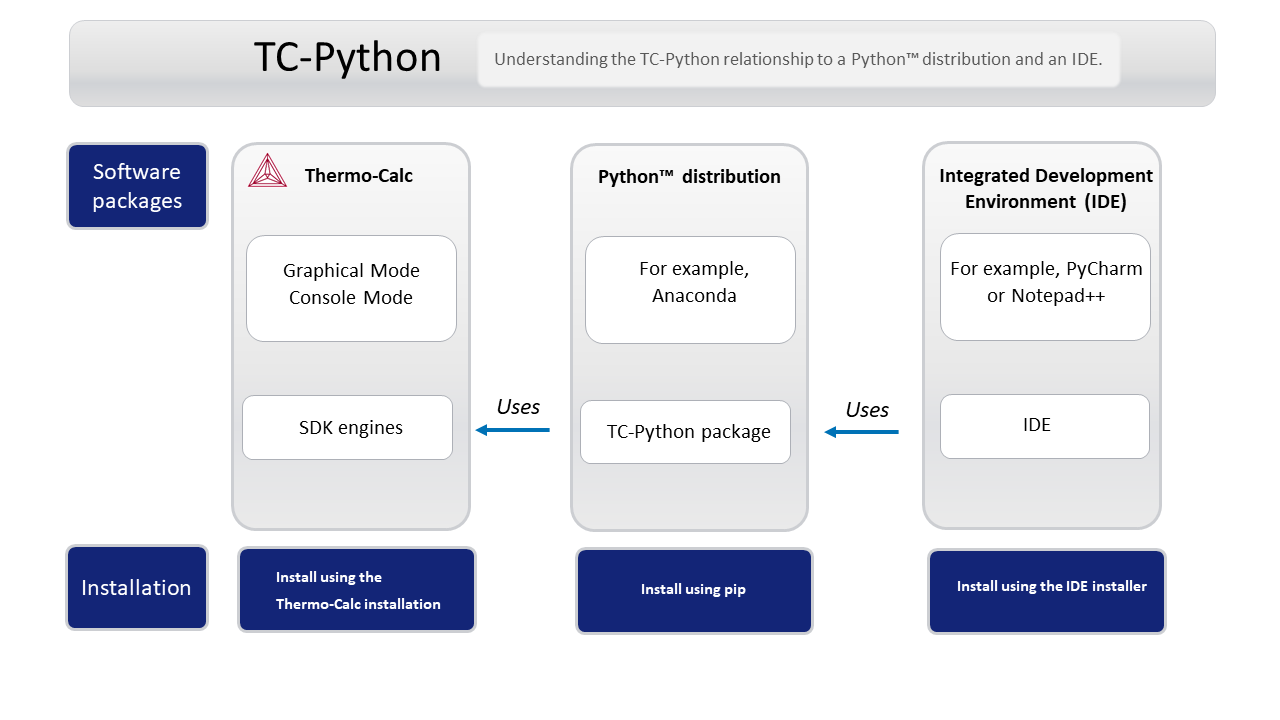Click the Software packages label box
Screen dimensions: 1280x720
coord(137,186)
